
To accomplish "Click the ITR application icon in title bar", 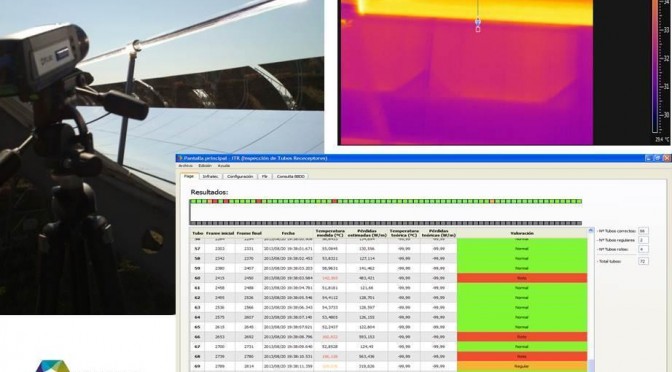I will (x=180, y=158).
